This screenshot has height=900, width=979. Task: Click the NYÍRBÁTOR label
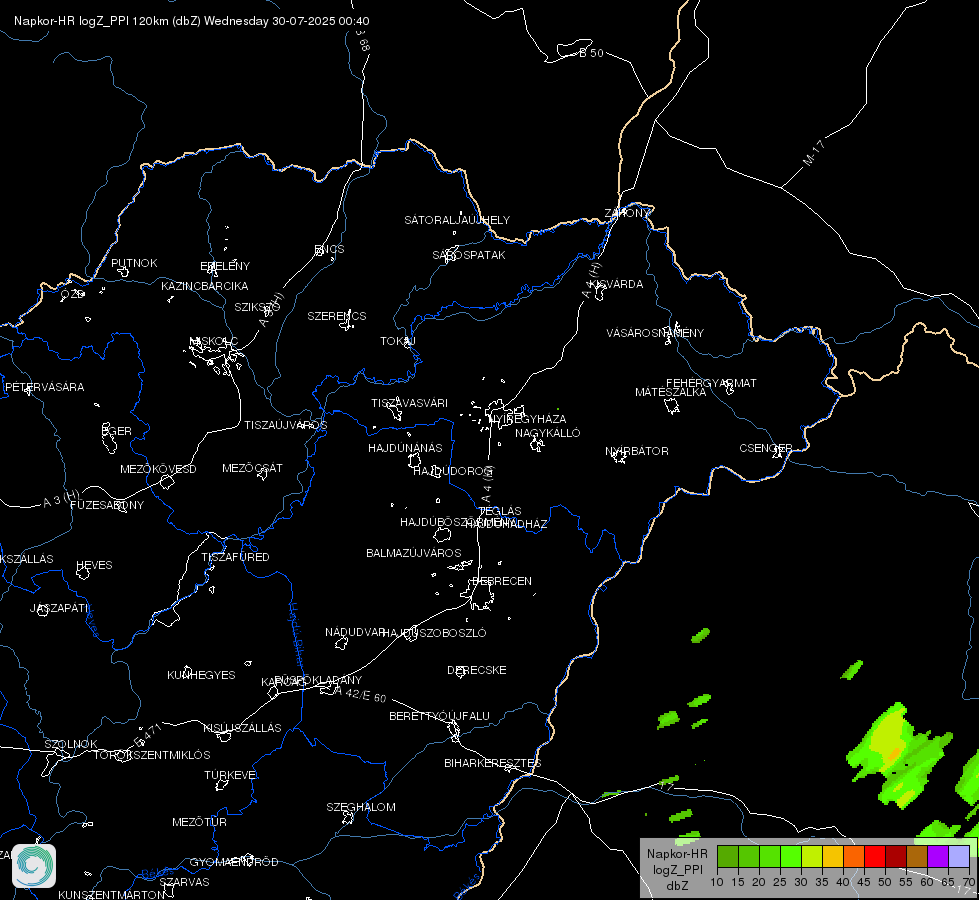637,451
